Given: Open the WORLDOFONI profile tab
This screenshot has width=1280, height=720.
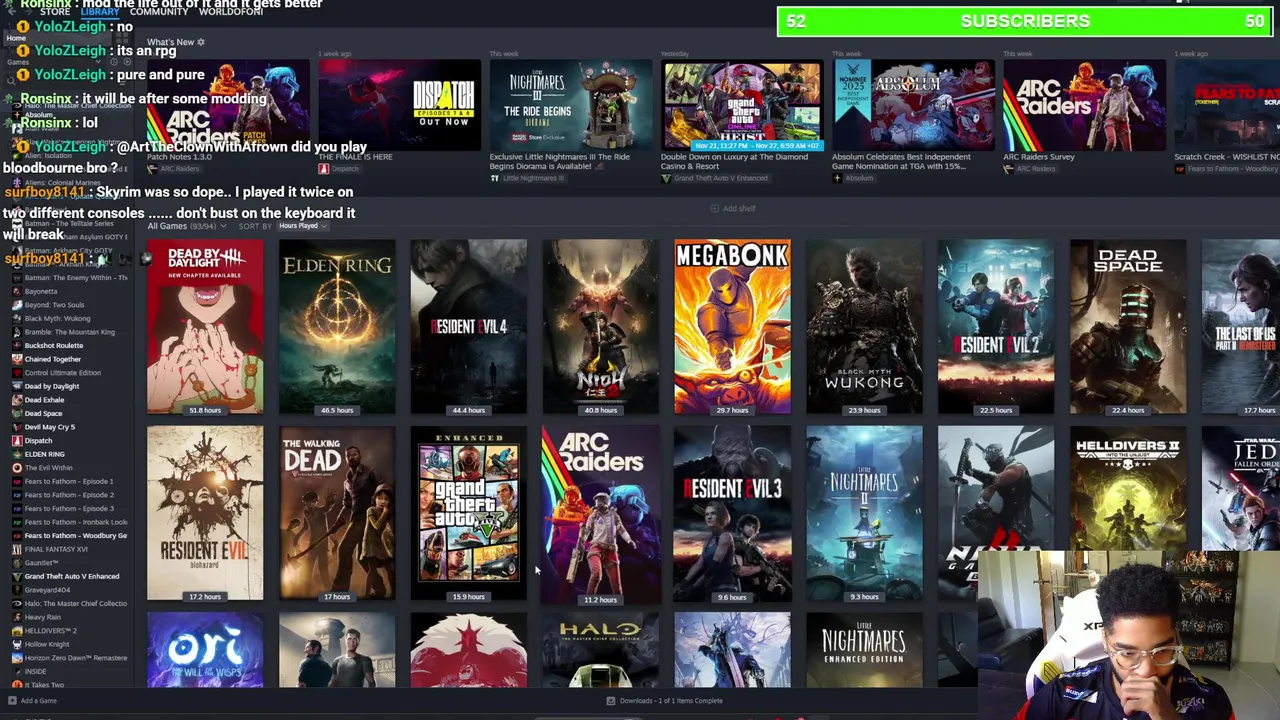Looking at the screenshot, I should coord(231,11).
